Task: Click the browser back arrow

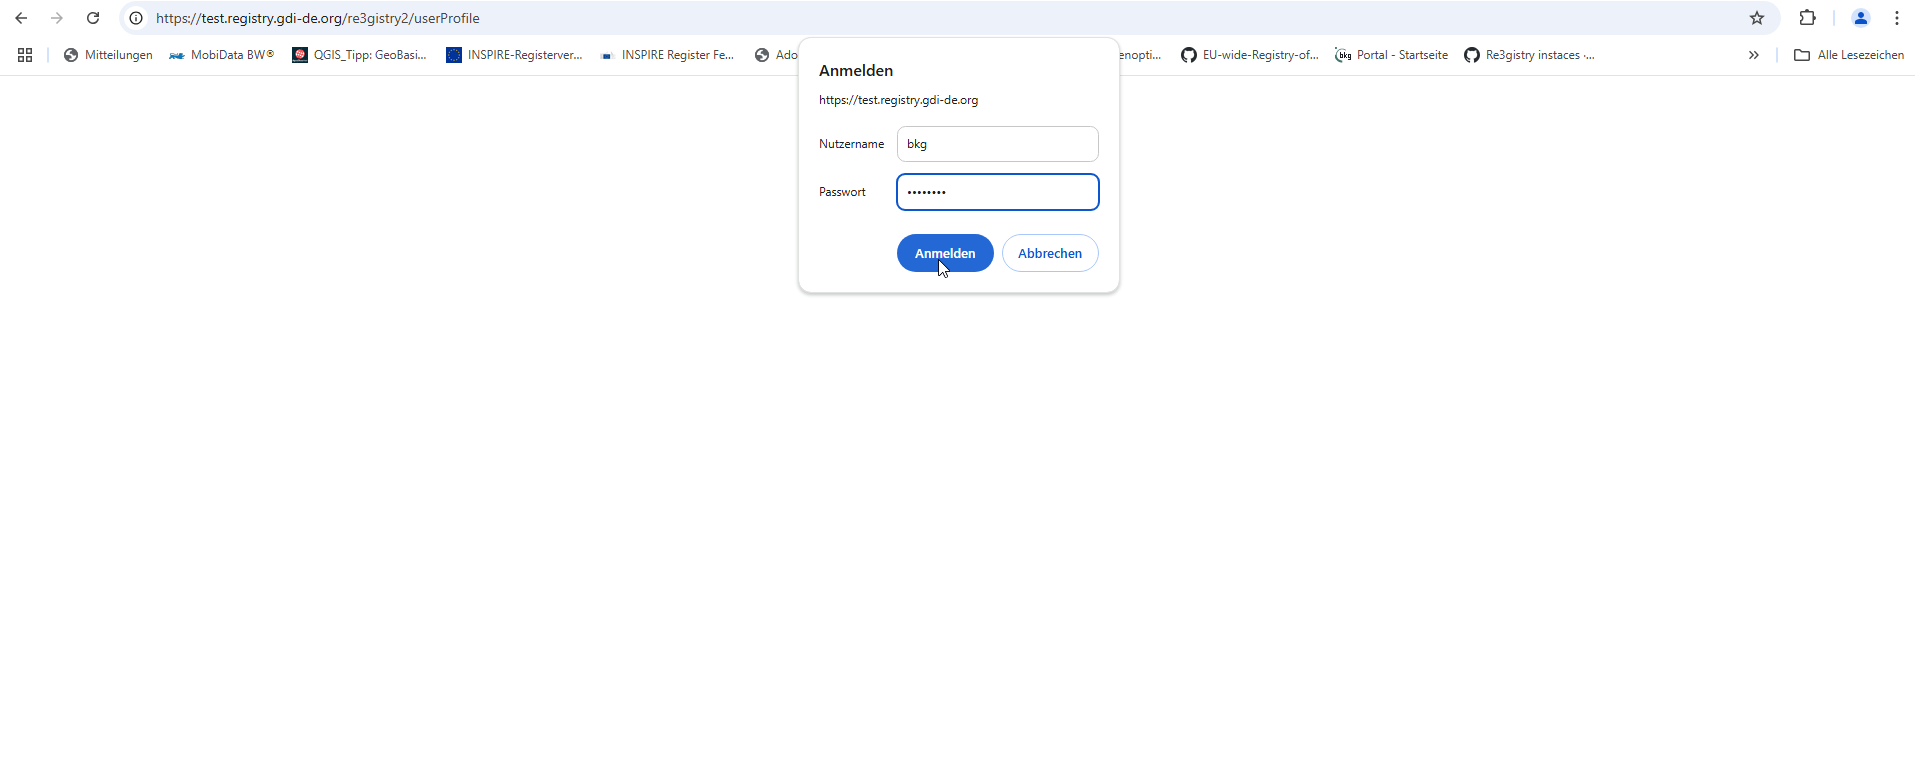Action: (21, 18)
